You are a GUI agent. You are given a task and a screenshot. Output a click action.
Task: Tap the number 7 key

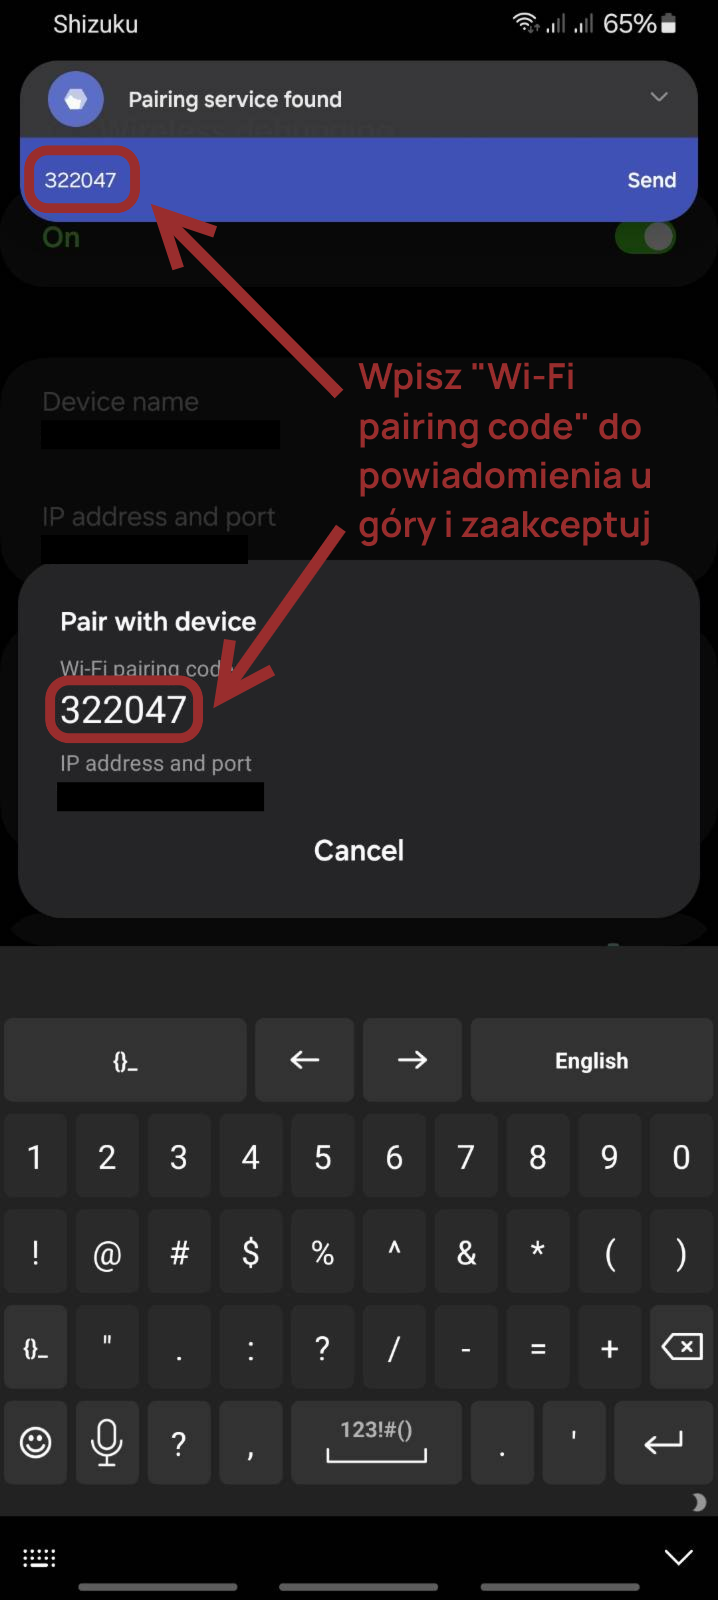pyautogui.click(x=466, y=1157)
